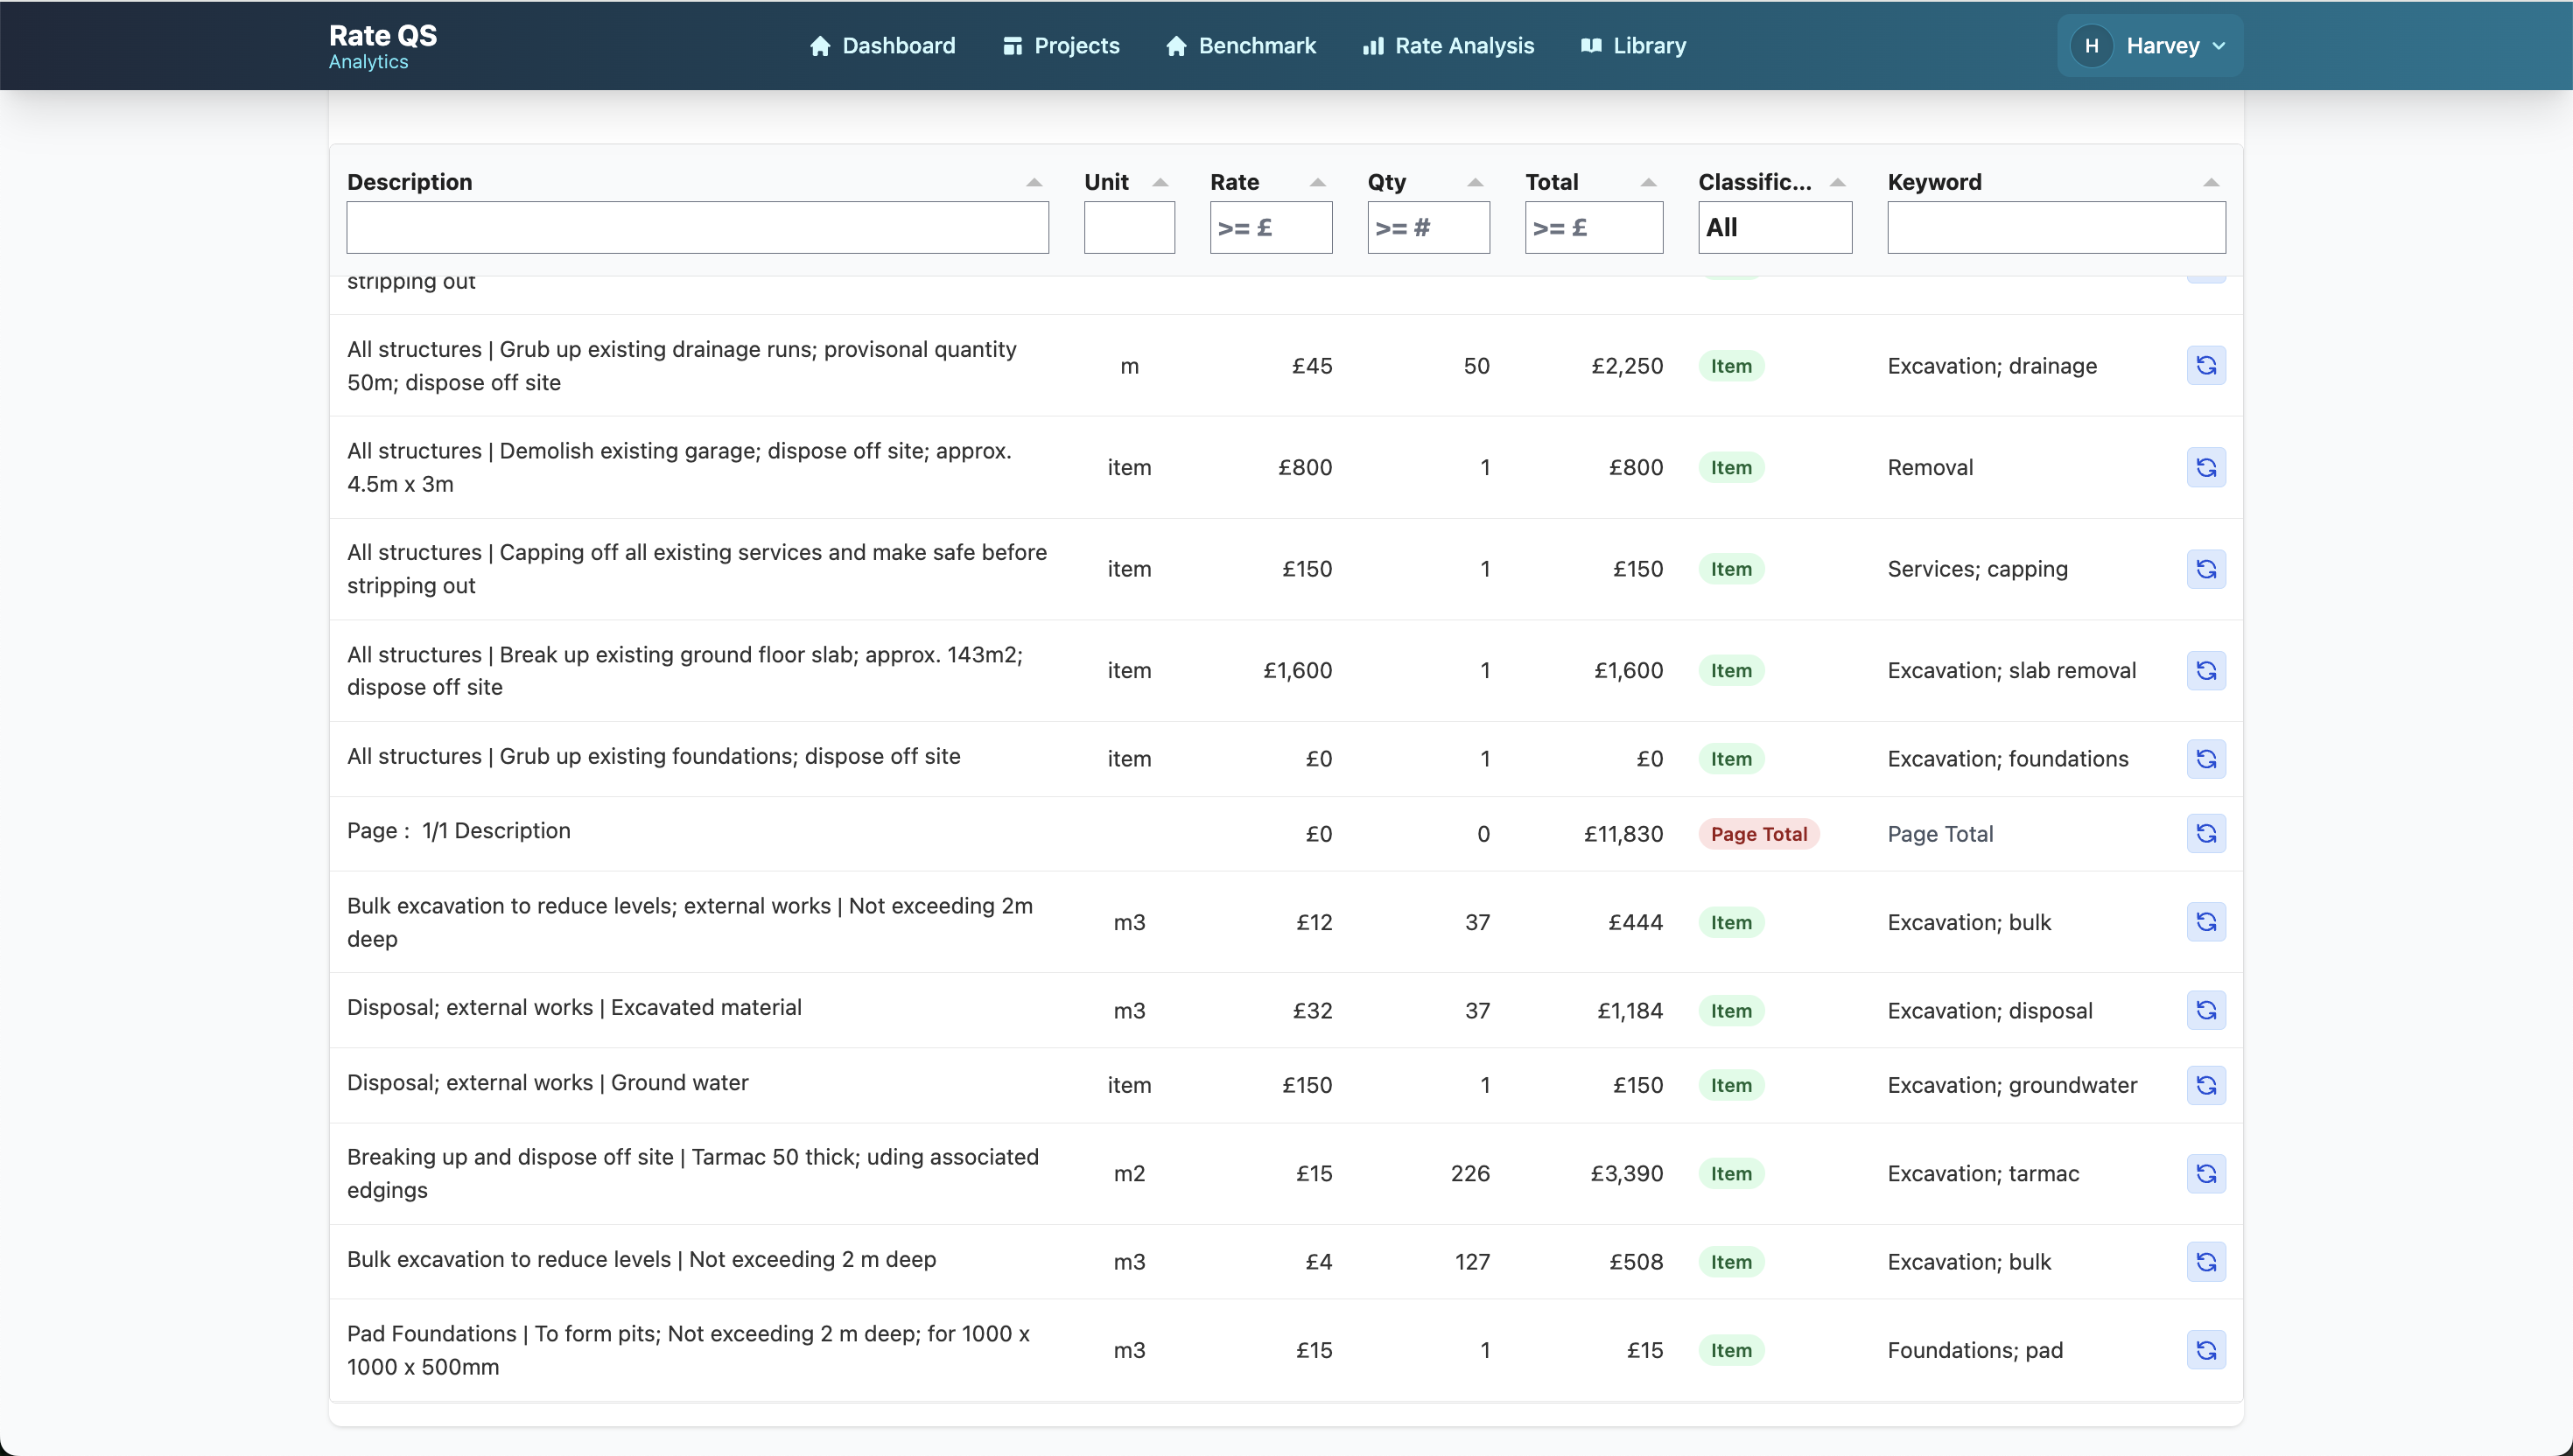Click refresh icon for £508 bulk excavation row
This screenshot has width=2573, height=1456.
tap(2206, 1262)
